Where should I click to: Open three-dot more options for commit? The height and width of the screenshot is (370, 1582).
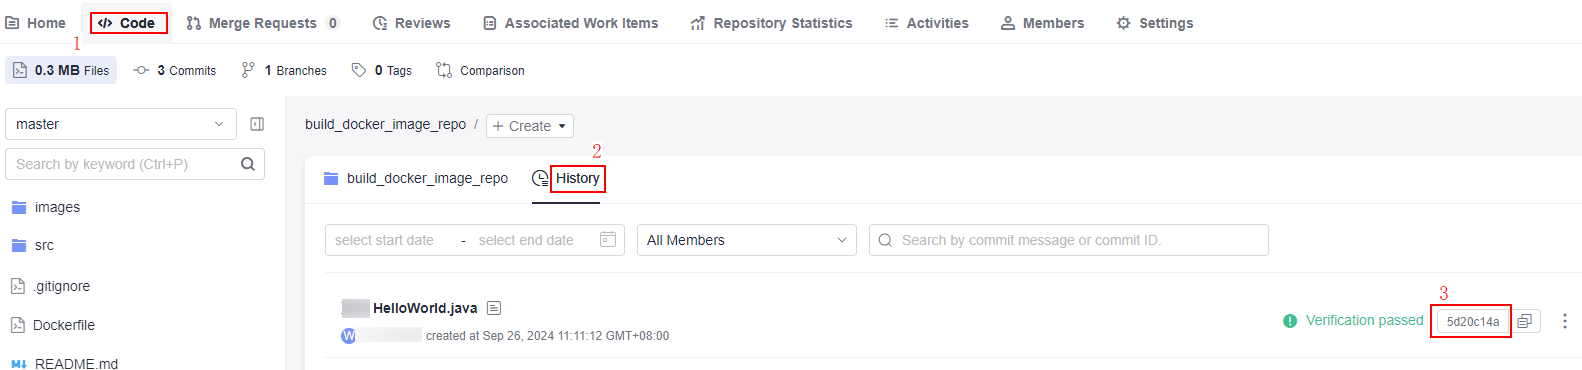[1565, 321]
